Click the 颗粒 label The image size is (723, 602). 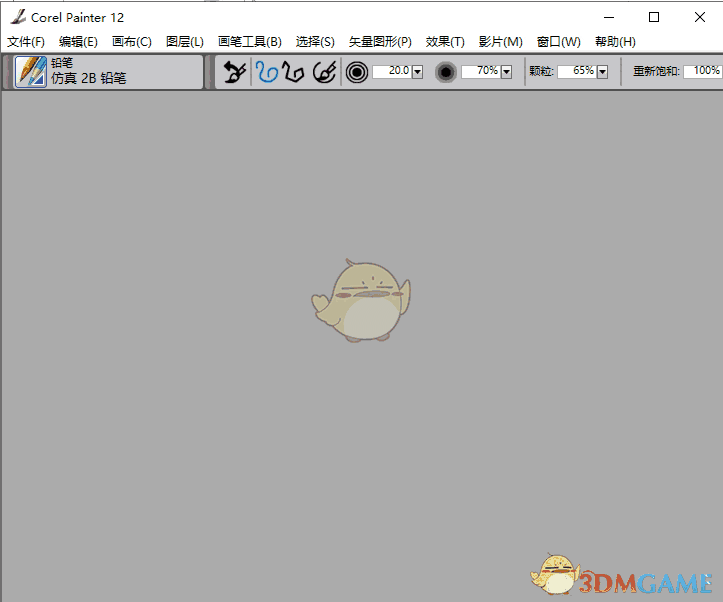pyautogui.click(x=541, y=71)
